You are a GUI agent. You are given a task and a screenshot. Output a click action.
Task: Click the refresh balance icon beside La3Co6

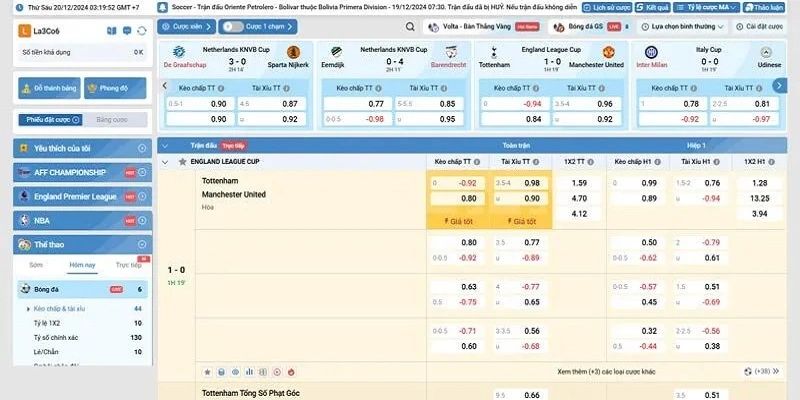[x=141, y=32]
